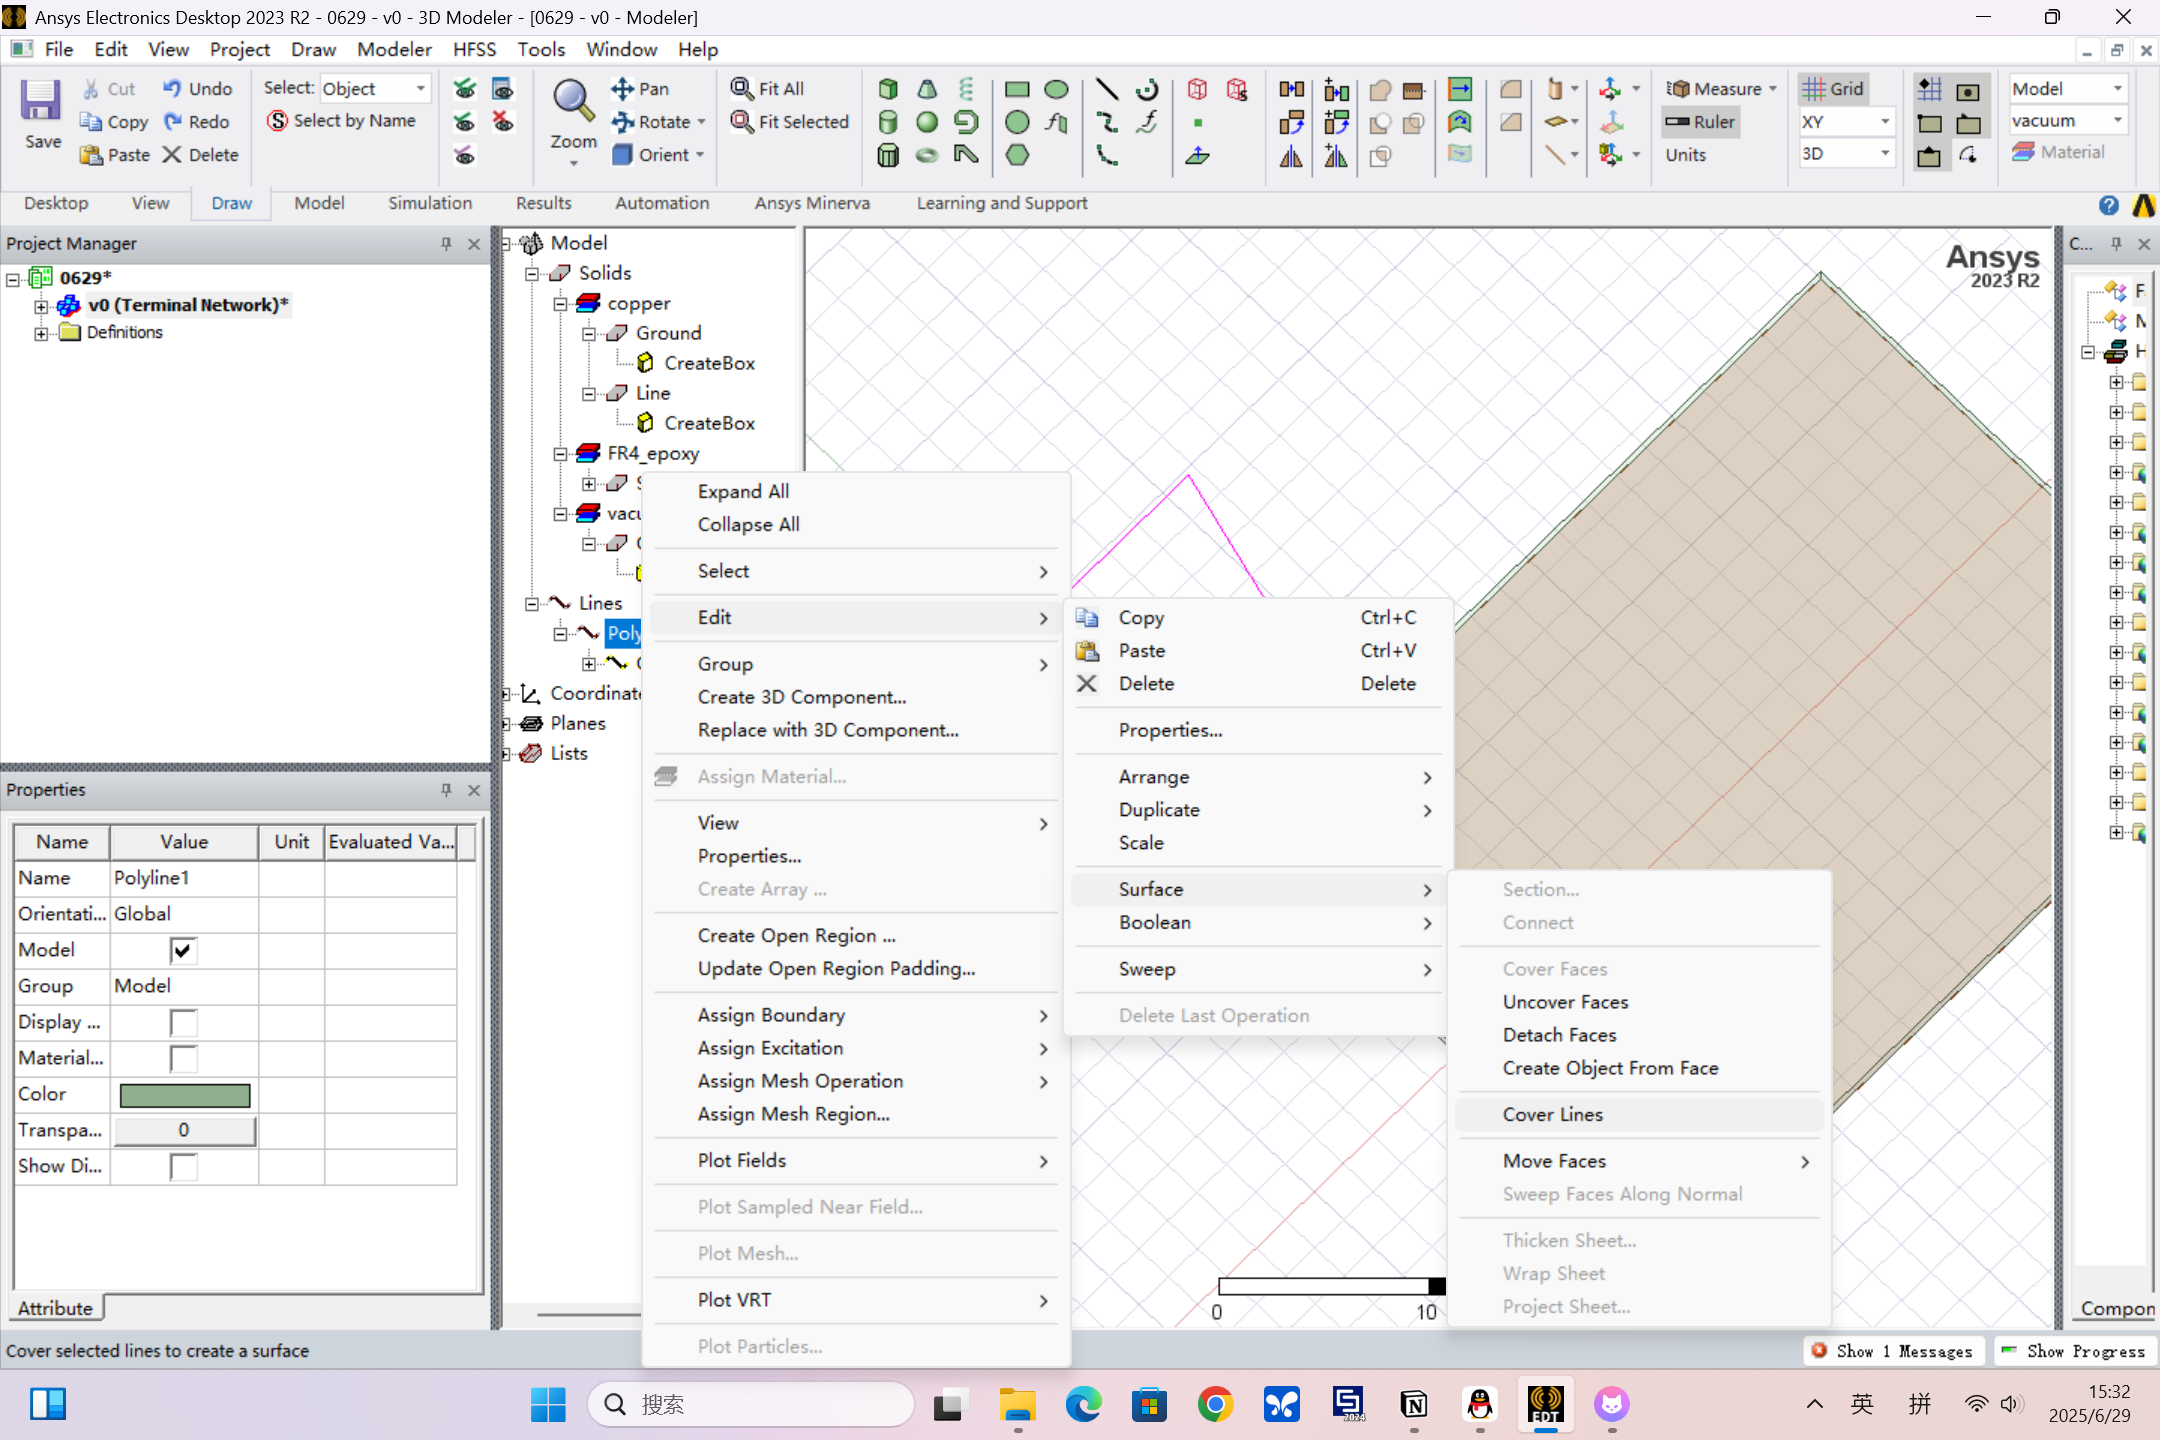Toggle the Model checkbox in Properties
The width and height of the screenshot is (2160, 1440).
click(x=183, y=950)
